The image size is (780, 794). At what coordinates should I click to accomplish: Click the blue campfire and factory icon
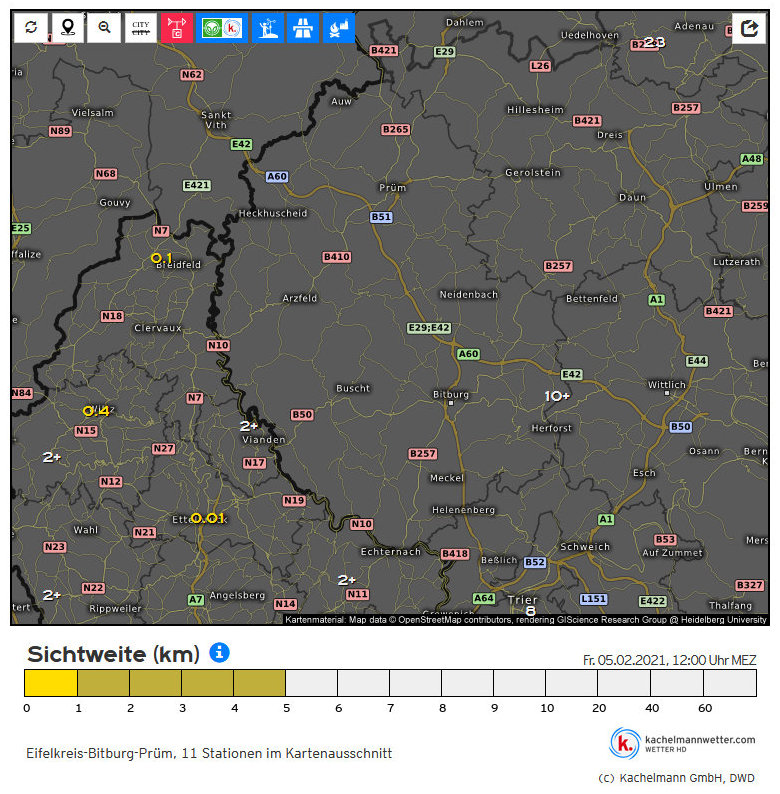pos(339,28)
